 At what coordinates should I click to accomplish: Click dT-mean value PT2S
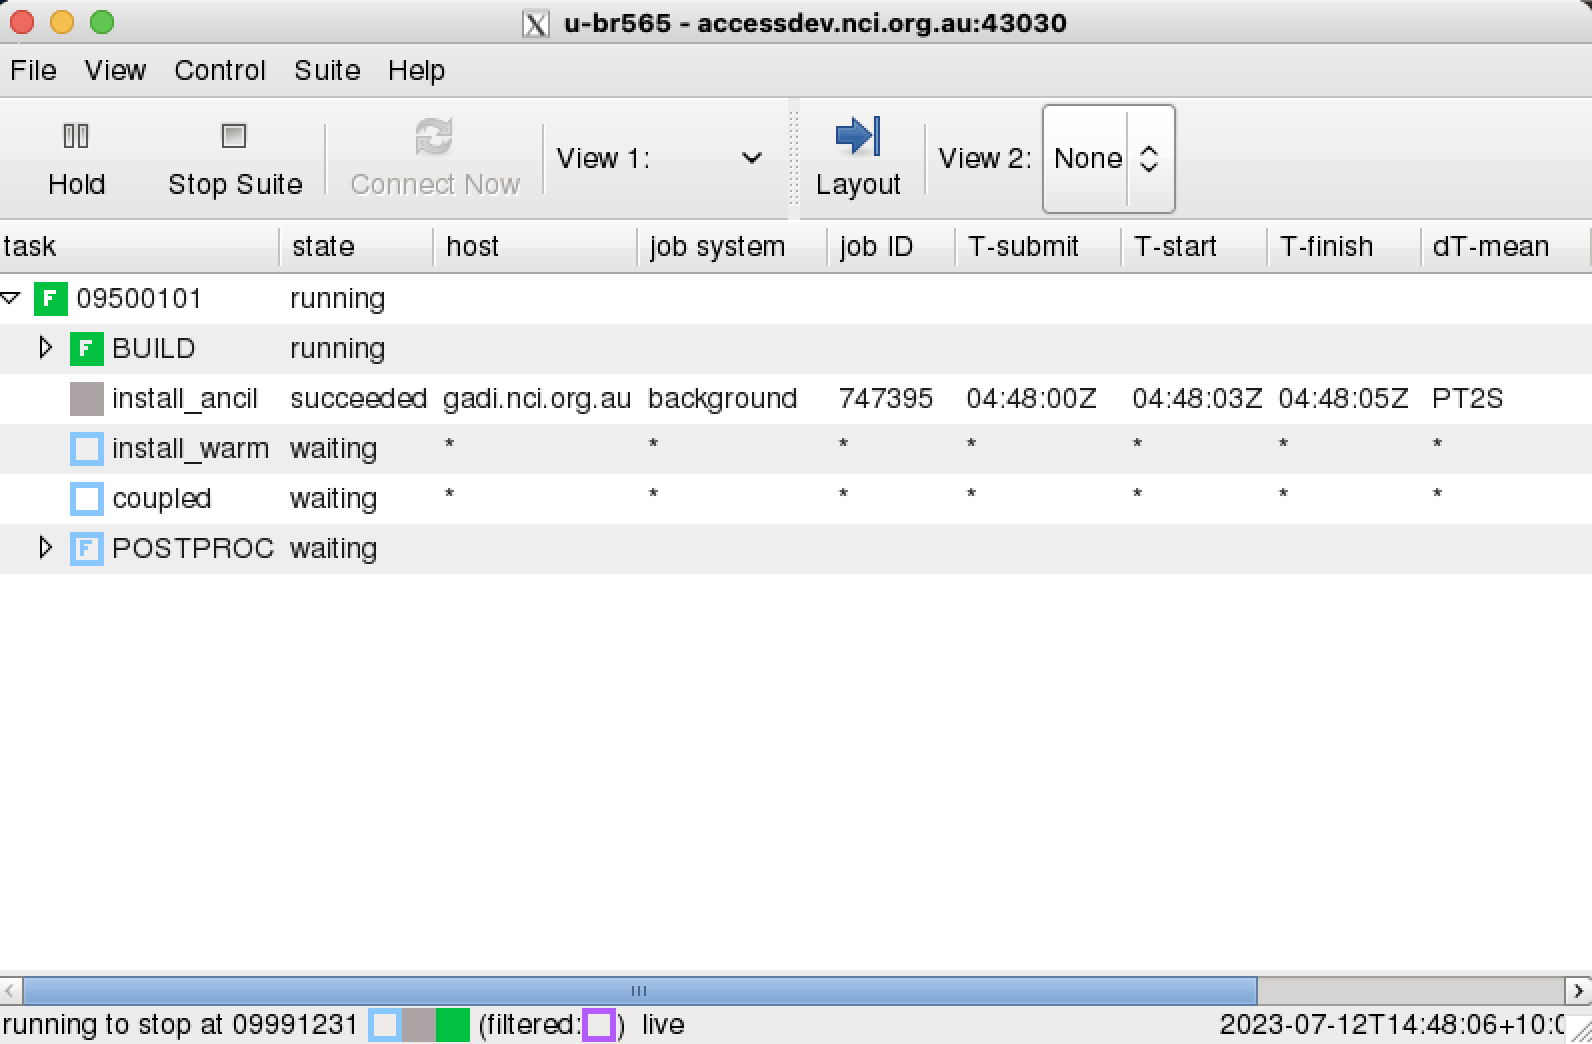1467,398
